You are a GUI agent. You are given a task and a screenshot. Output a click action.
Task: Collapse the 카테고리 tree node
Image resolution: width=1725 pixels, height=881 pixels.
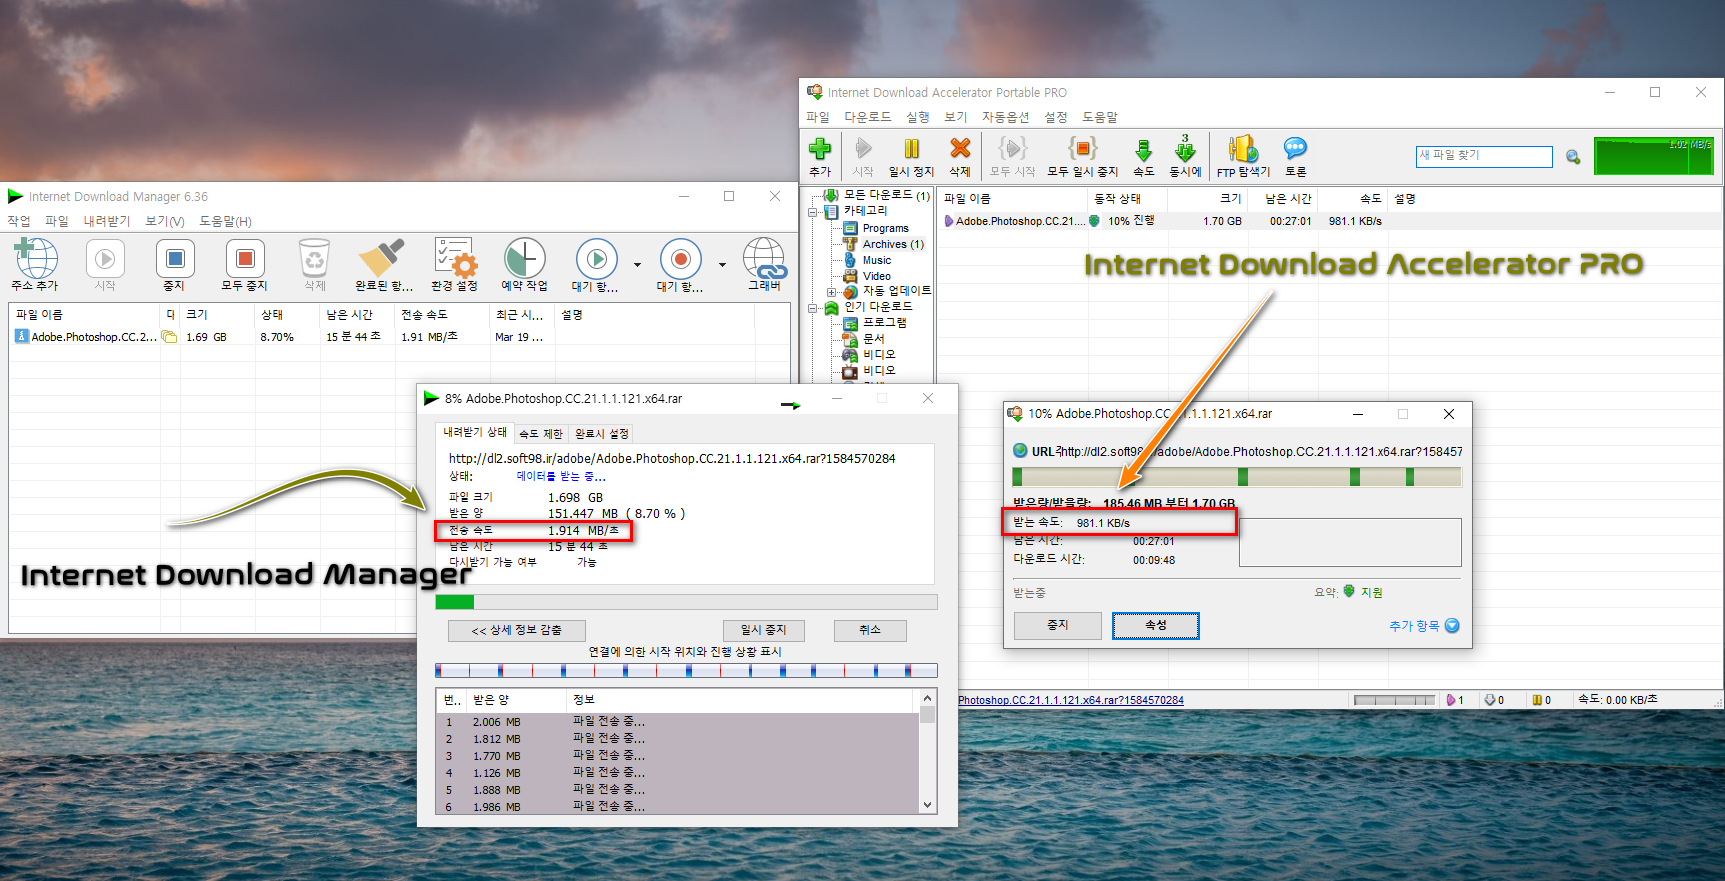coord(813,212)
